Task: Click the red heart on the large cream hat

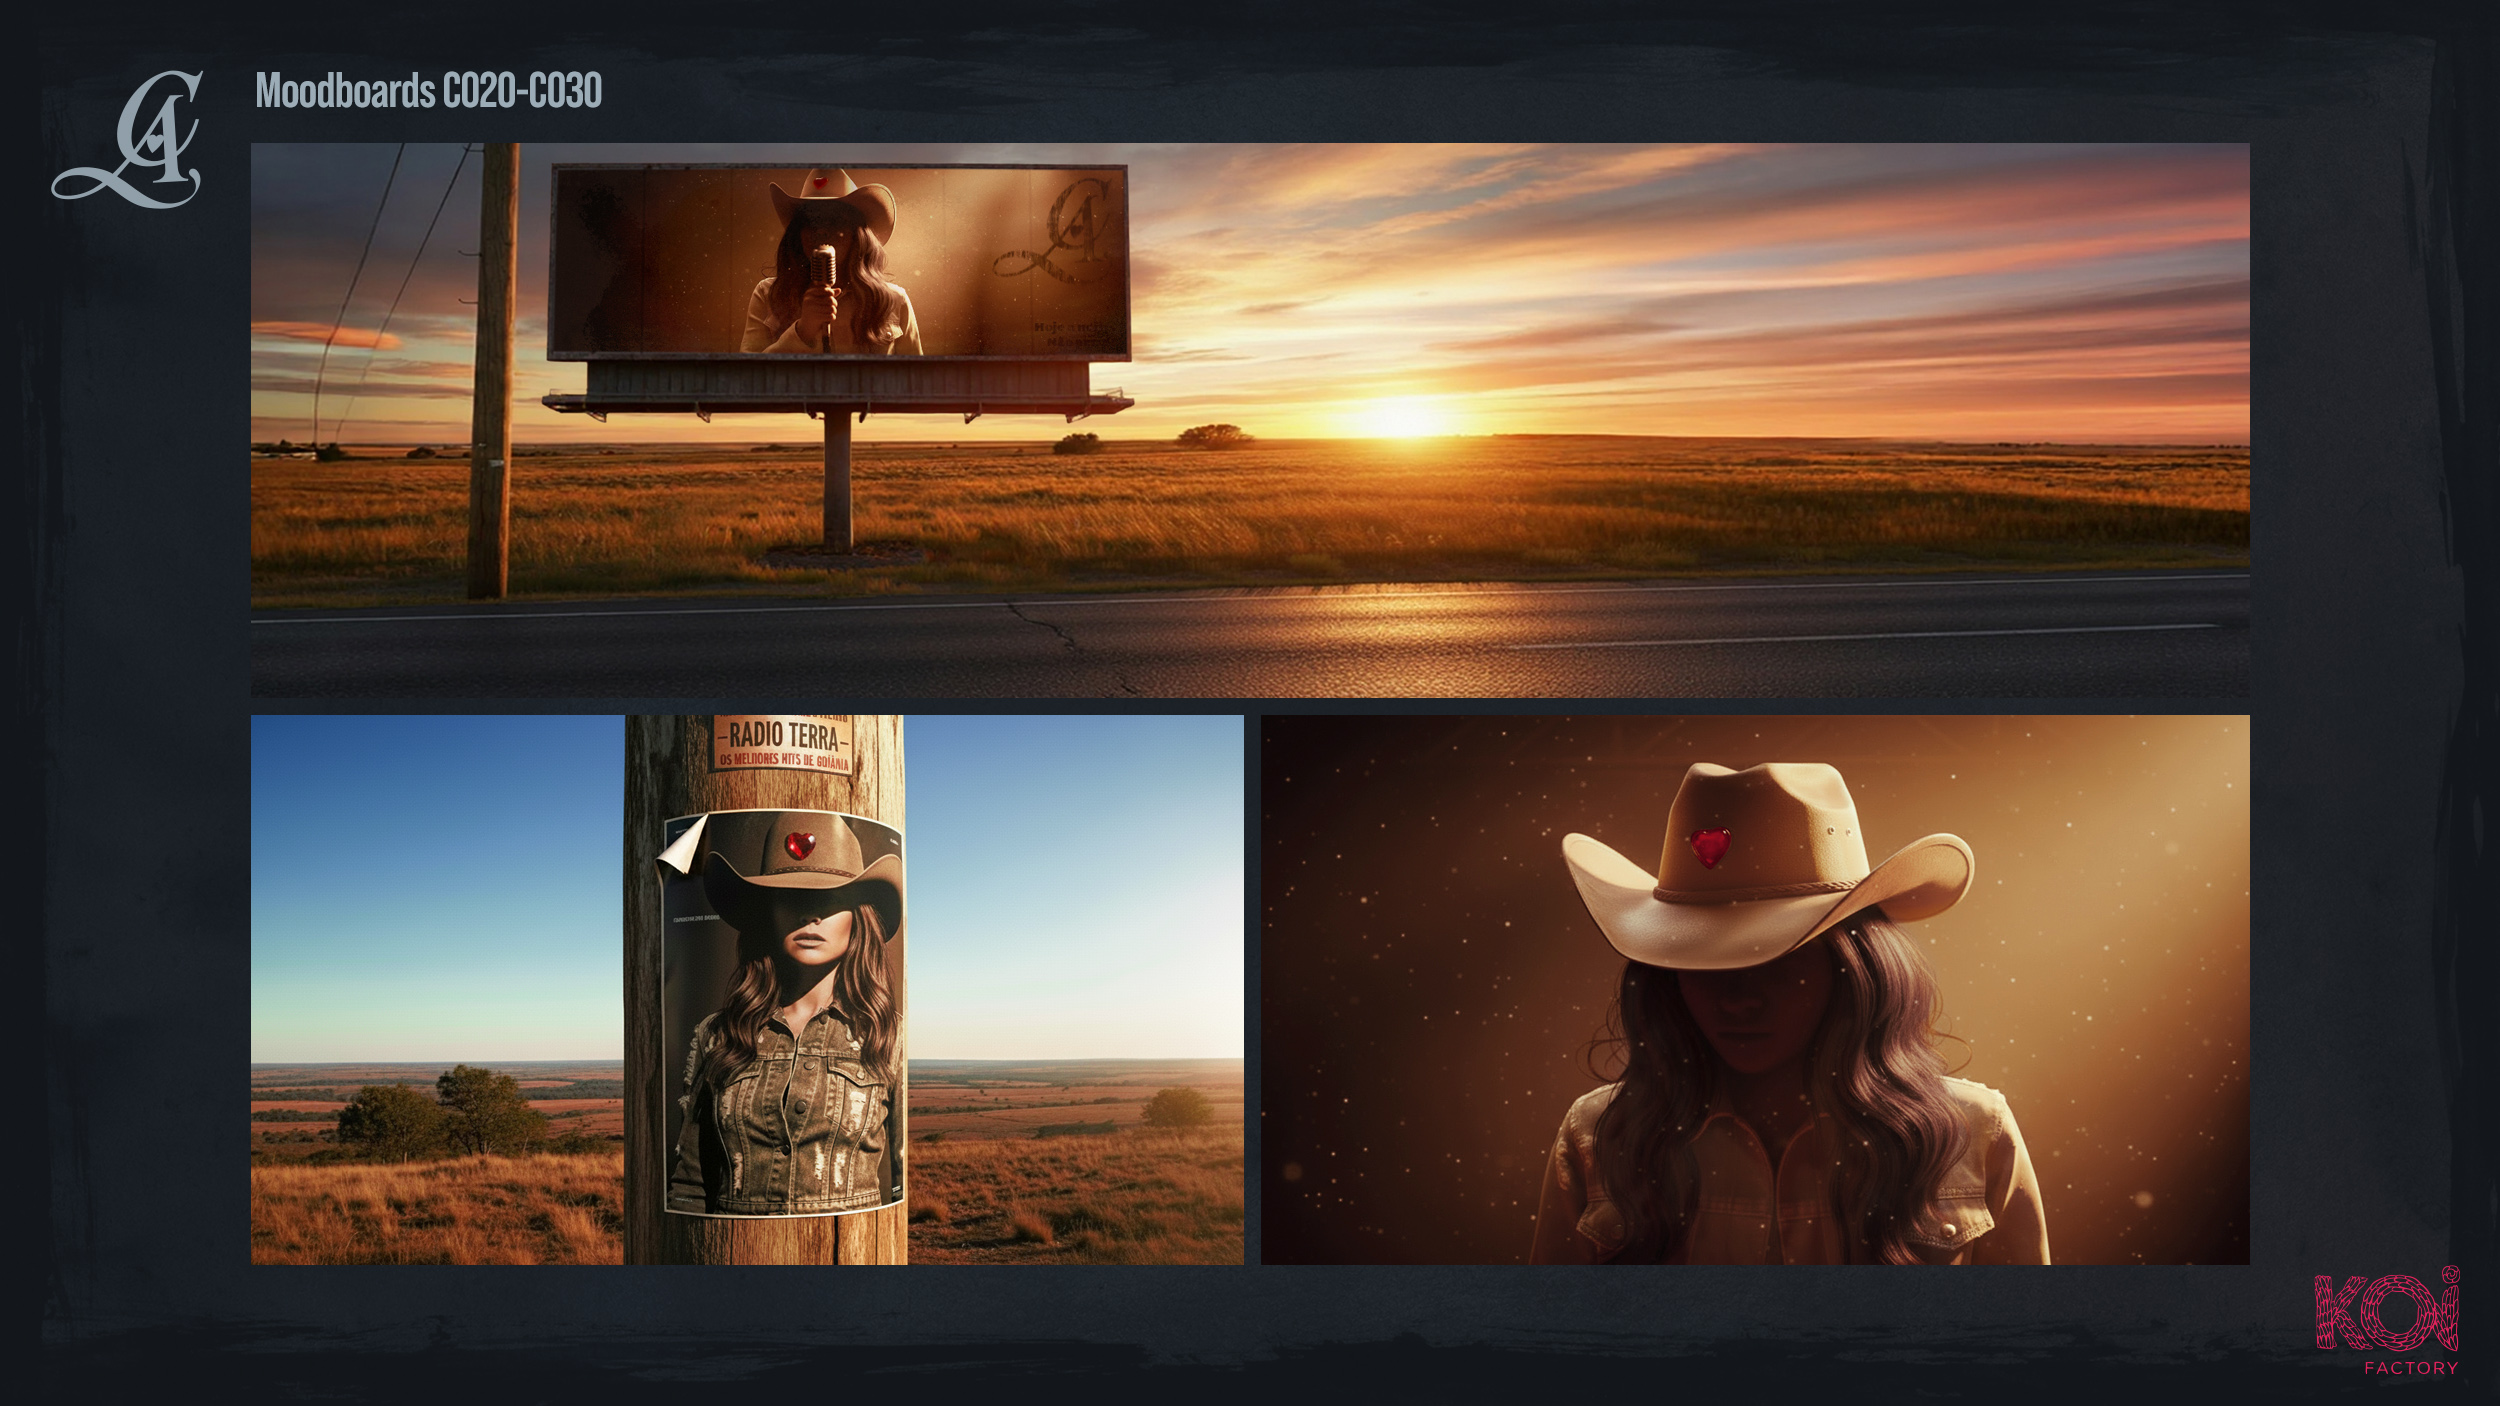Action: click(1710, 847)
